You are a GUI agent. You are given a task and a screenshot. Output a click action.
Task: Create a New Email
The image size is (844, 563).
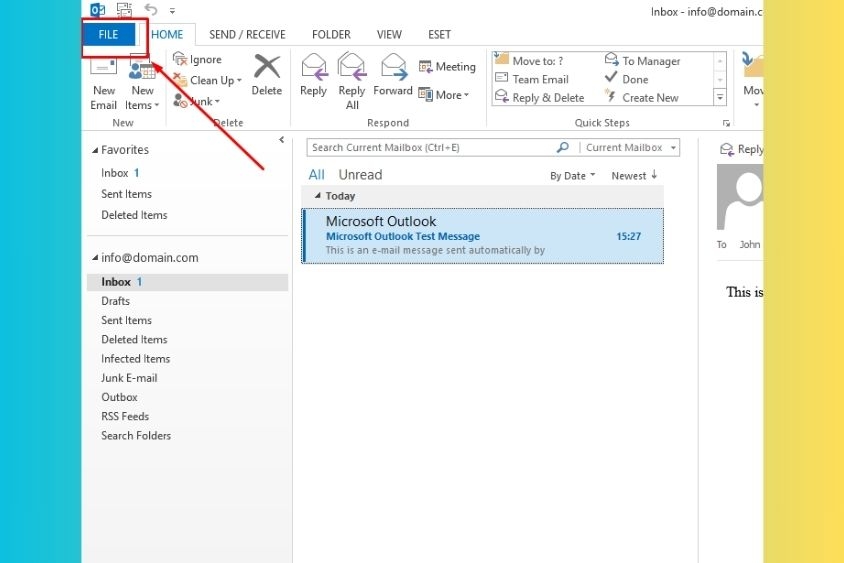click(x=103, y=82)
